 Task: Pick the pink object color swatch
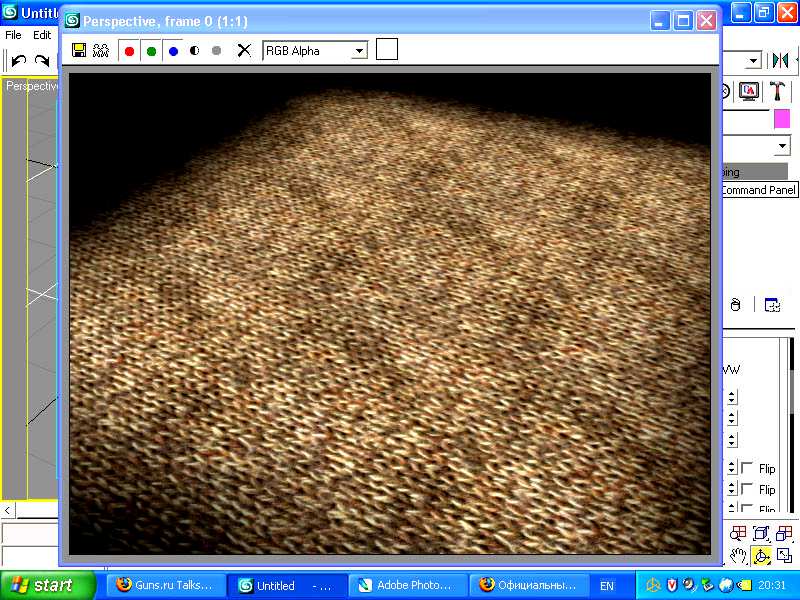pos(781,119)
